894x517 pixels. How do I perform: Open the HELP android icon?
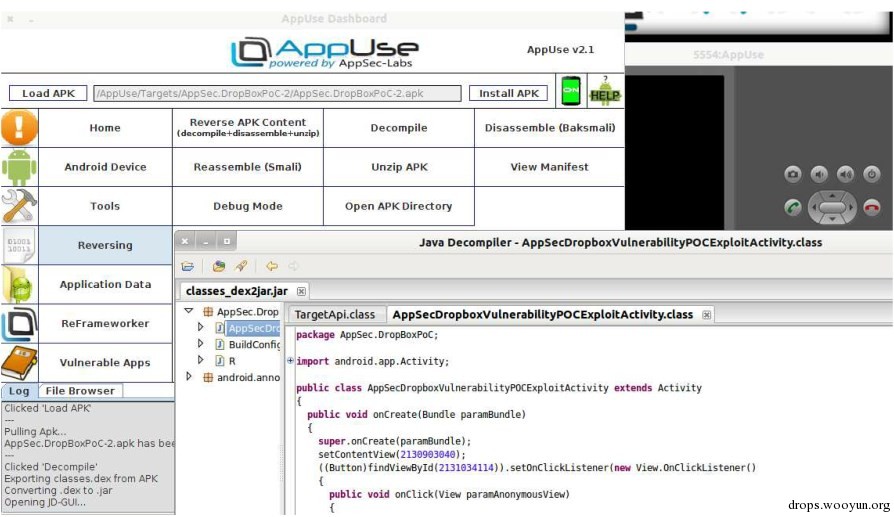605,91
